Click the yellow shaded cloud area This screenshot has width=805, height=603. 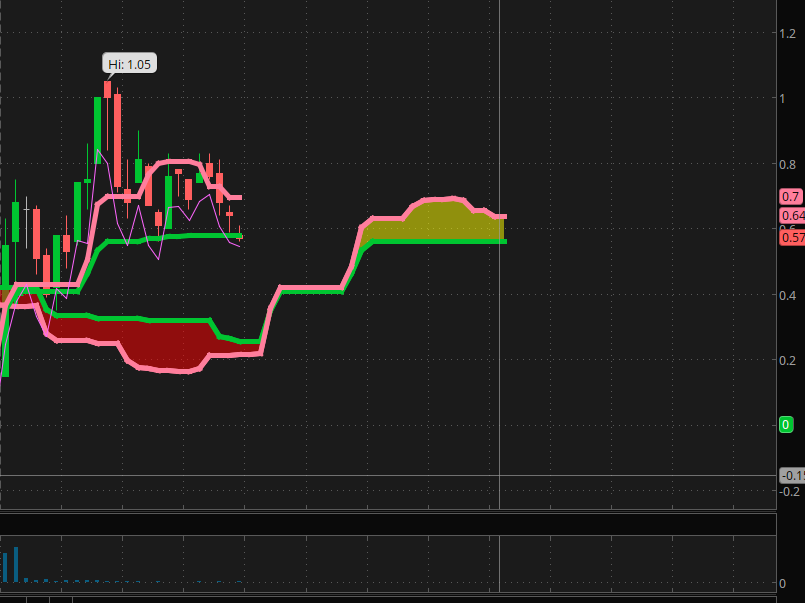(440, 222)
